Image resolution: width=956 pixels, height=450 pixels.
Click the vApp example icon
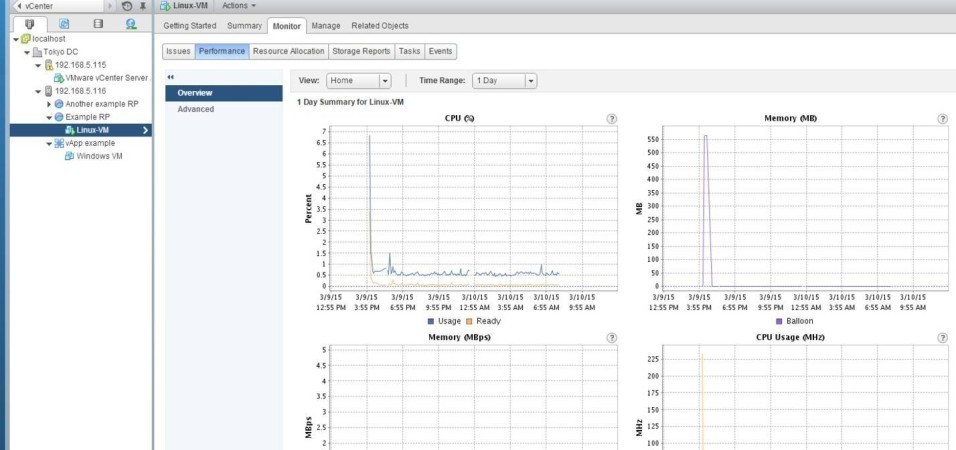tap(59, 143)
